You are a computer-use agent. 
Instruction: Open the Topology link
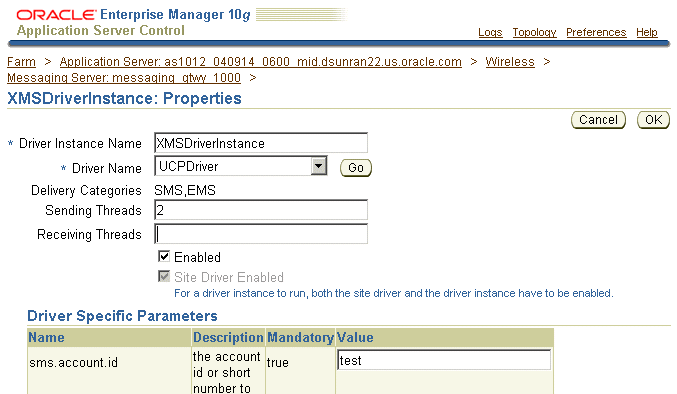534,32
